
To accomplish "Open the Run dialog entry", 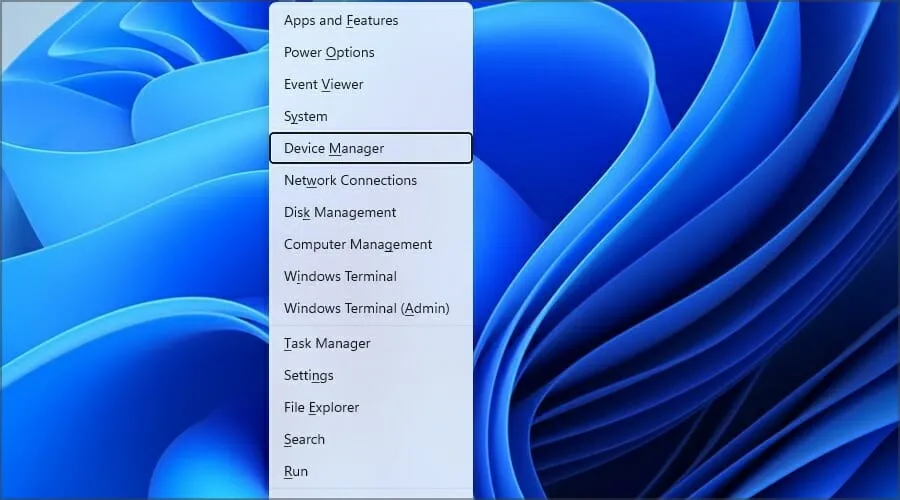I will (295, 472).
